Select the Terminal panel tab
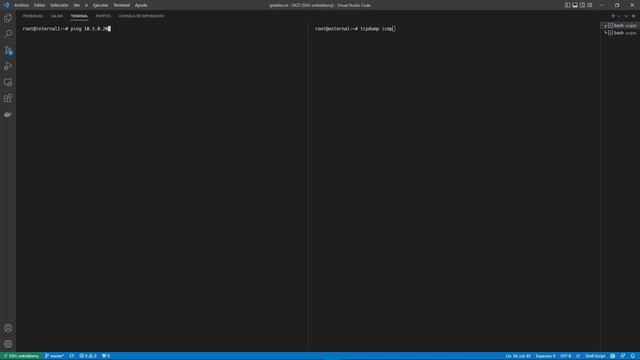This screenshot has width=640, height=360. tap(79, 16)
